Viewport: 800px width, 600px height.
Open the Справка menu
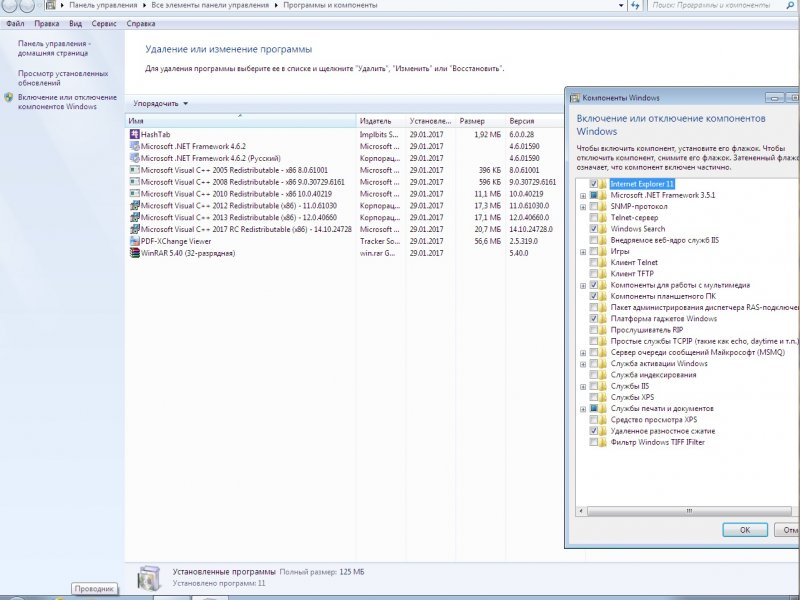tap(141, 23)
